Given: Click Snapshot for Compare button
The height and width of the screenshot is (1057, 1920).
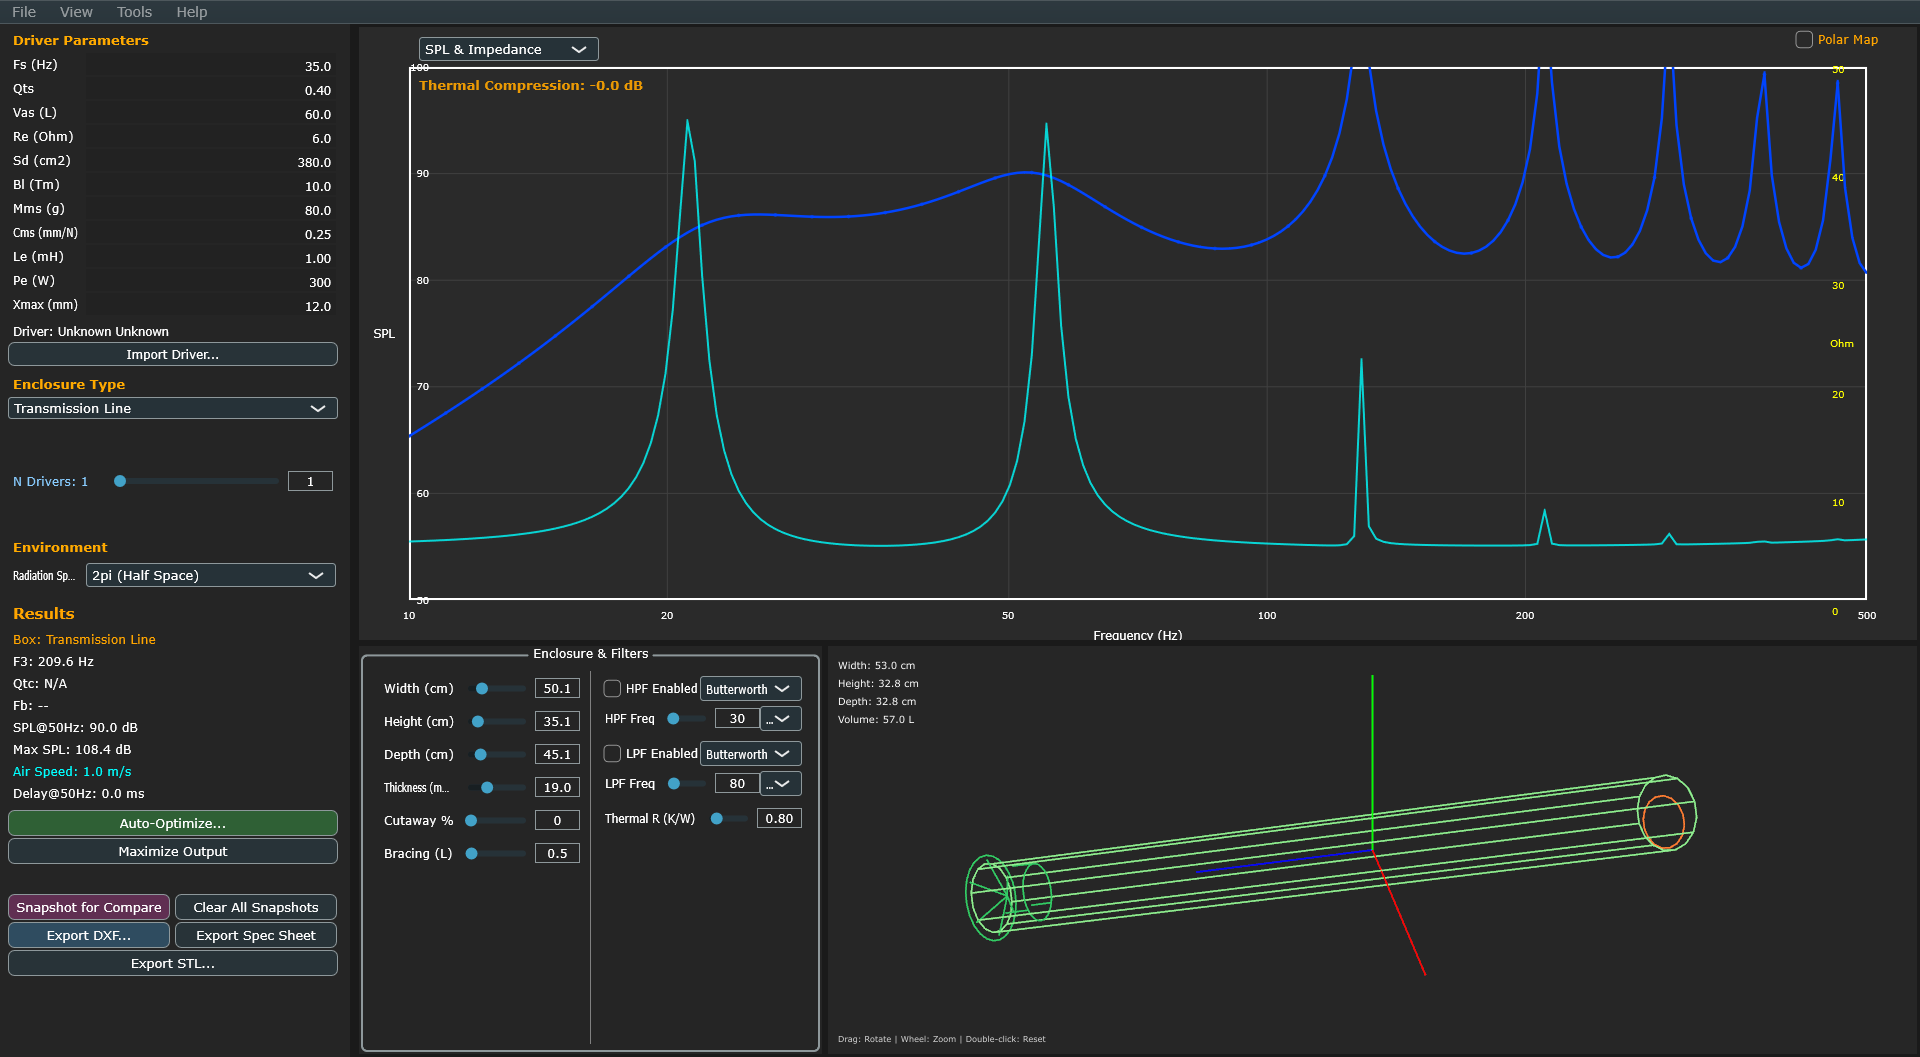Looking at the screenshot, I should (x=89, y=908).
